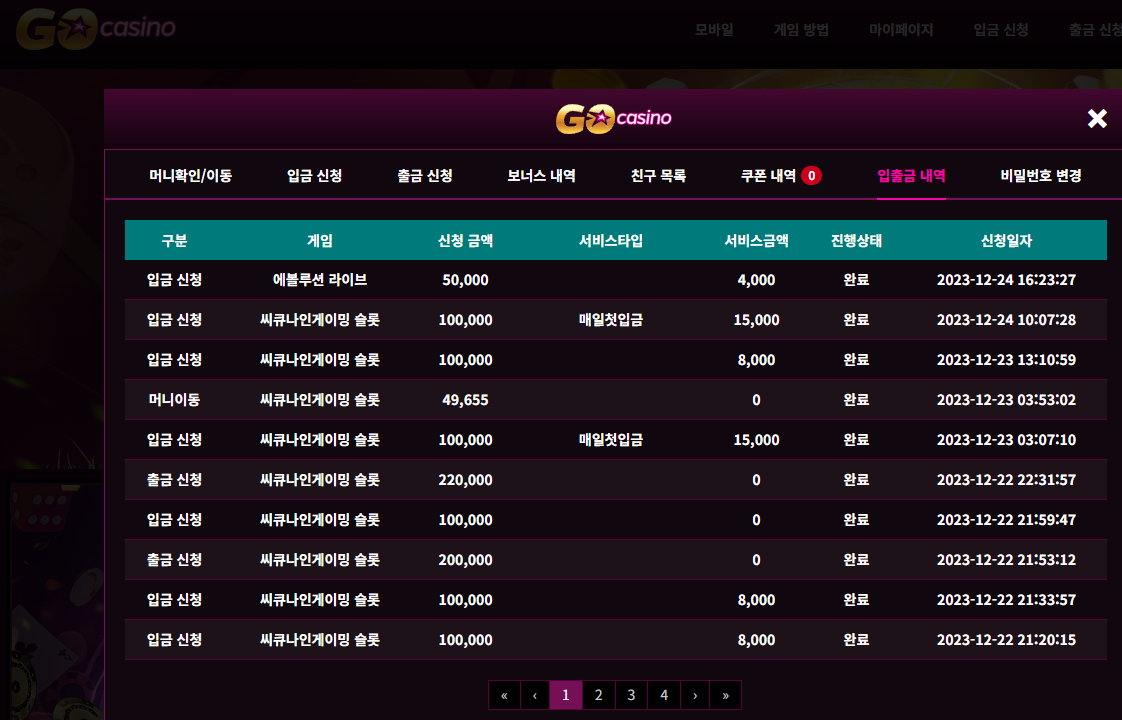The image size is (1122, 720).
Task: Go to next page with › arrow
Action: click(695, 695)
